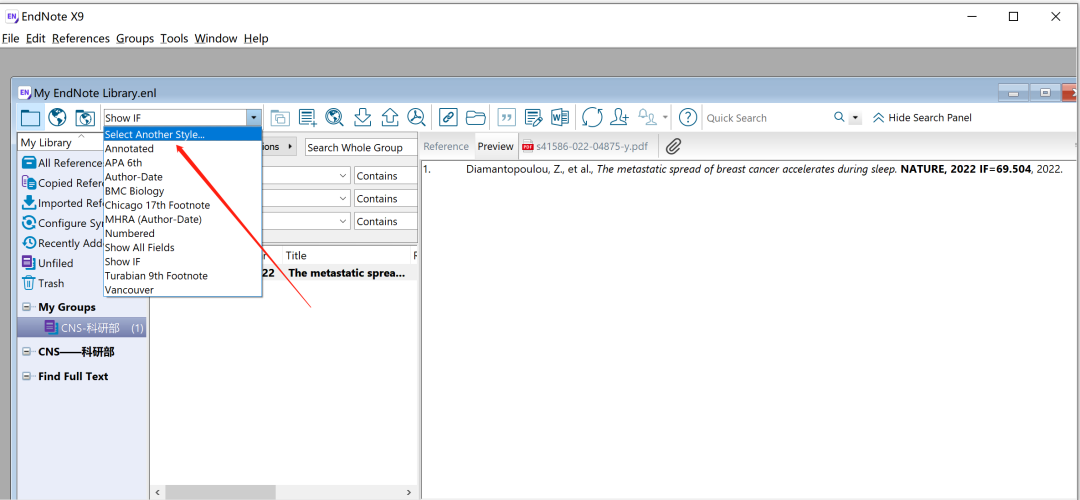Image resolution: width=1080 pixels, height=500 pixels.
Task: Click into the Quick Search field
Action: 768,118
